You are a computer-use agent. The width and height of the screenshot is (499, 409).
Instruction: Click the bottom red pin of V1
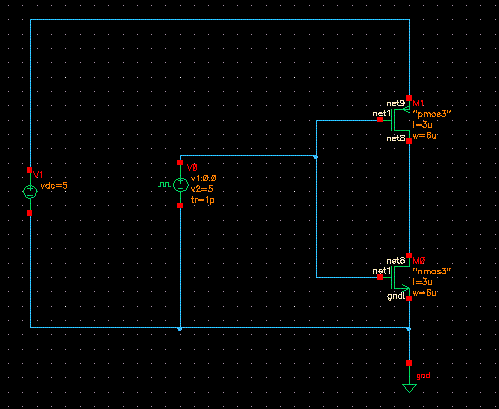[29, 213]
